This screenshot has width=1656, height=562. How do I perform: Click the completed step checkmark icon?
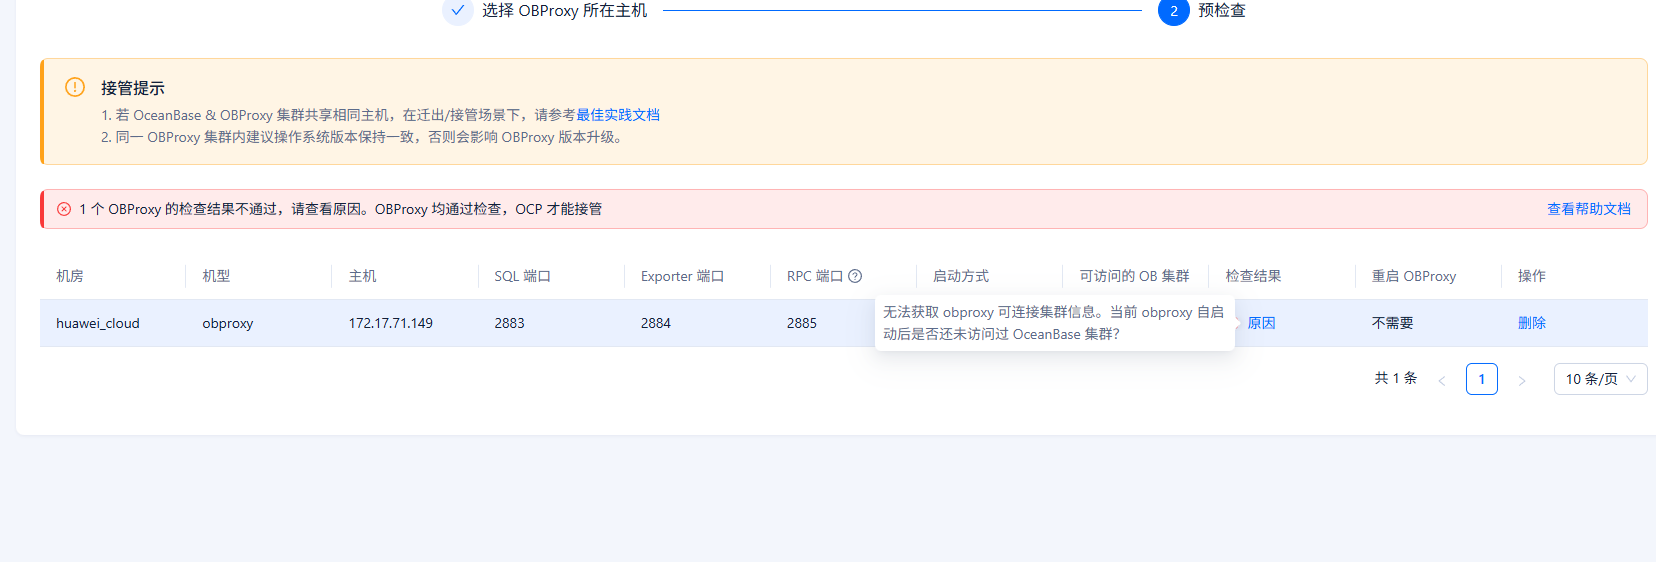click(457, 11)
